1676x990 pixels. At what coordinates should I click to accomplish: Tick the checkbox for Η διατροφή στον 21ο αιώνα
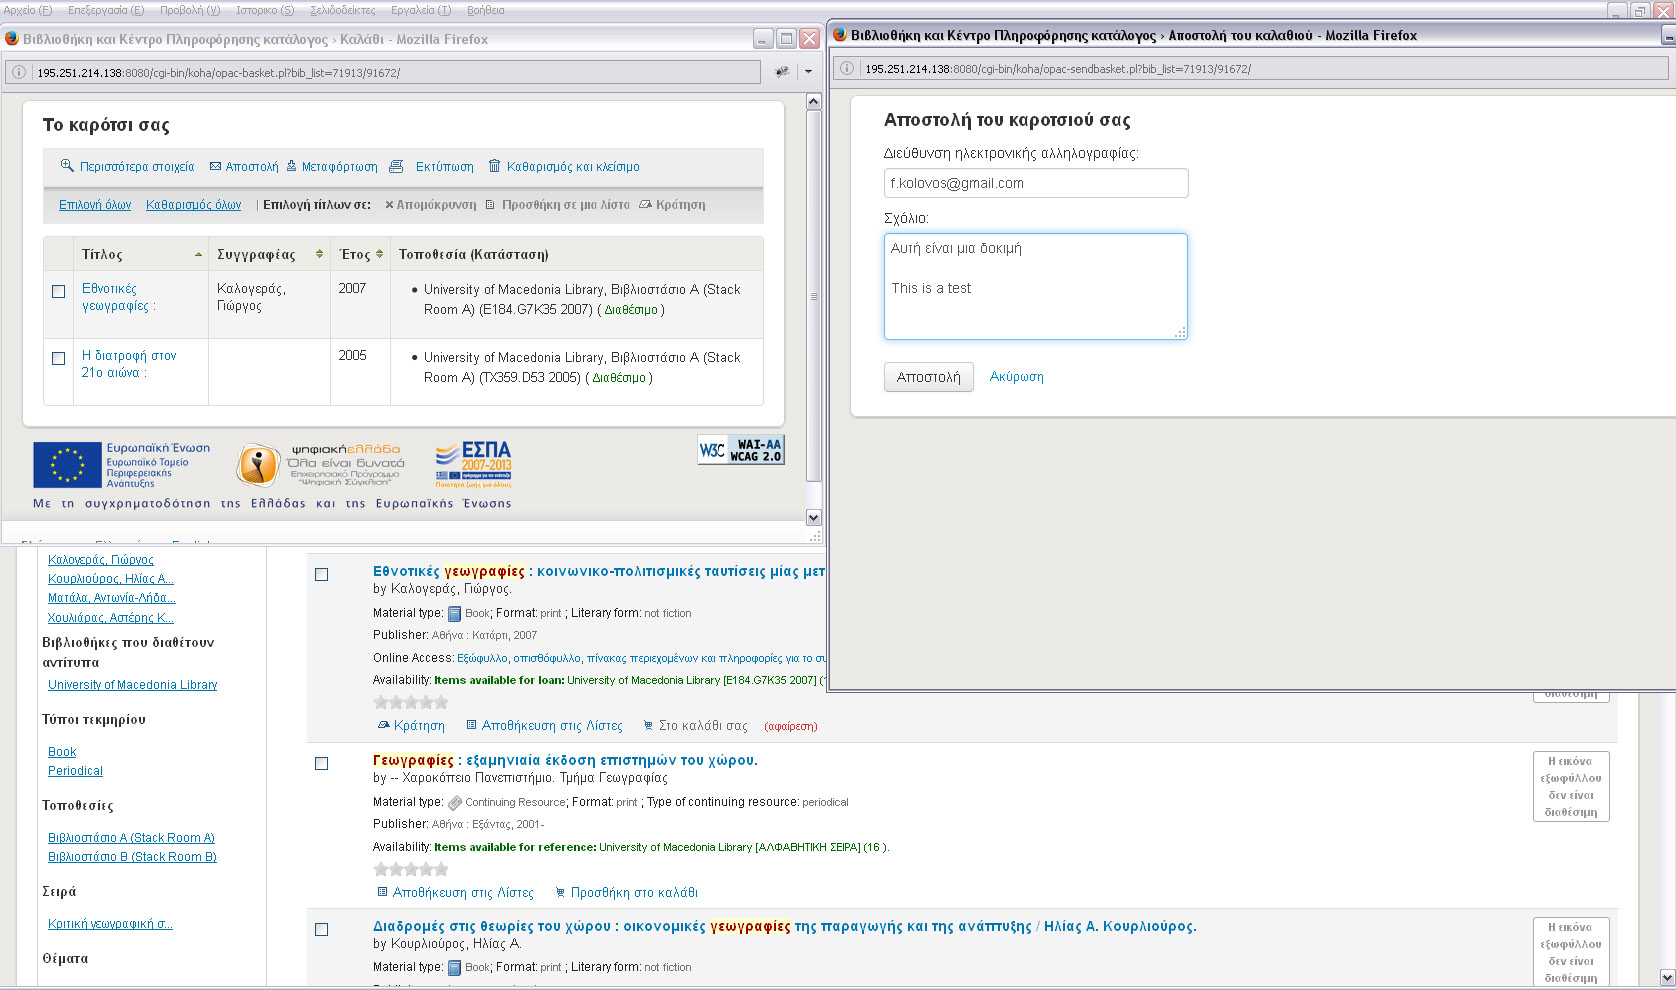(58, 358)
